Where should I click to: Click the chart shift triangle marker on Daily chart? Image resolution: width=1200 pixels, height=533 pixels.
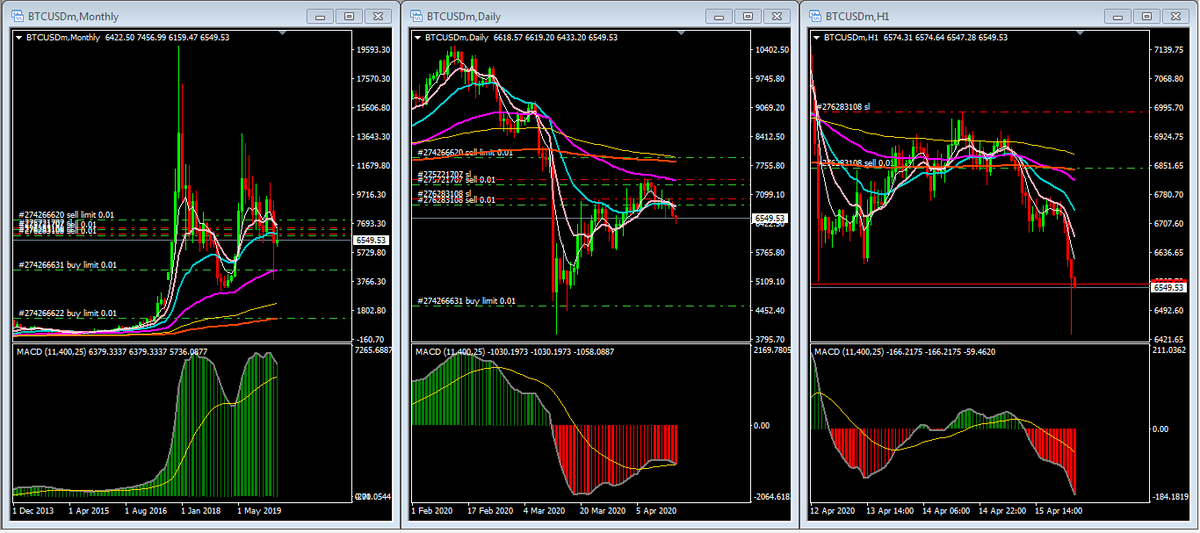pos(679,34)
